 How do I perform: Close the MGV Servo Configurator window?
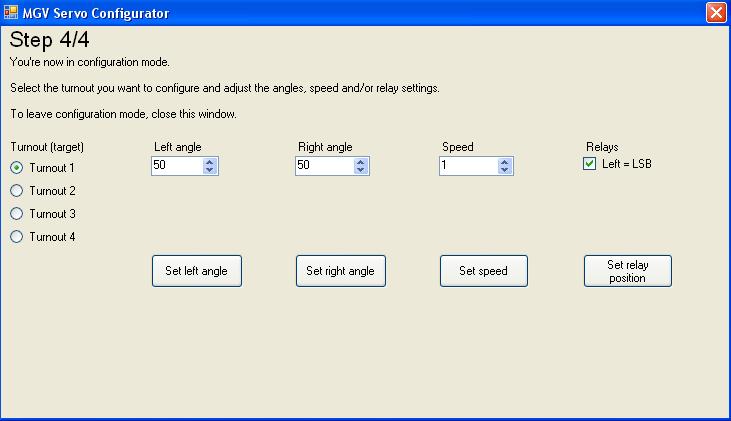point(715,13)
